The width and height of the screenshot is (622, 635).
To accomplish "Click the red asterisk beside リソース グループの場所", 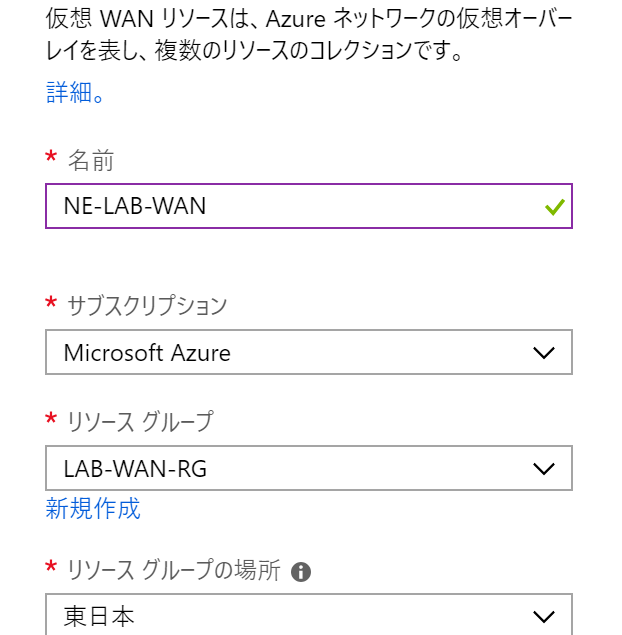I will pos(51,569).
